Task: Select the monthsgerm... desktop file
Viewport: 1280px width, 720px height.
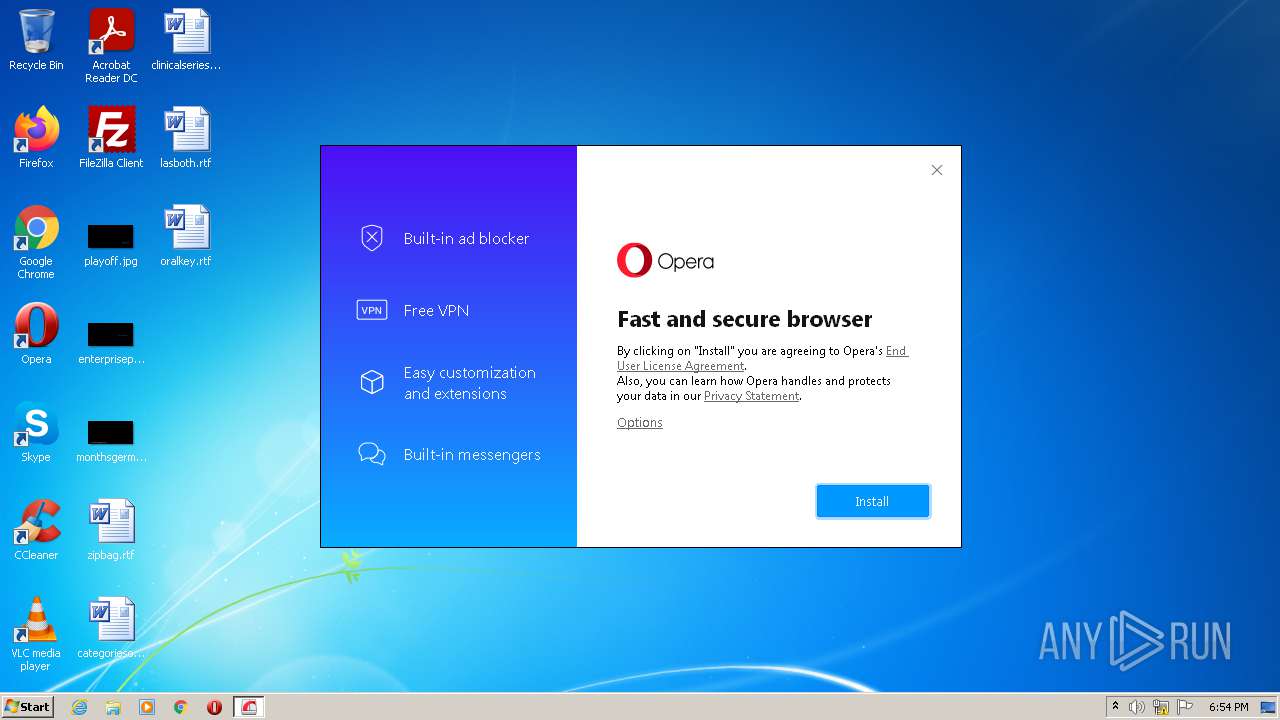Action: click(x=111, y=439)
